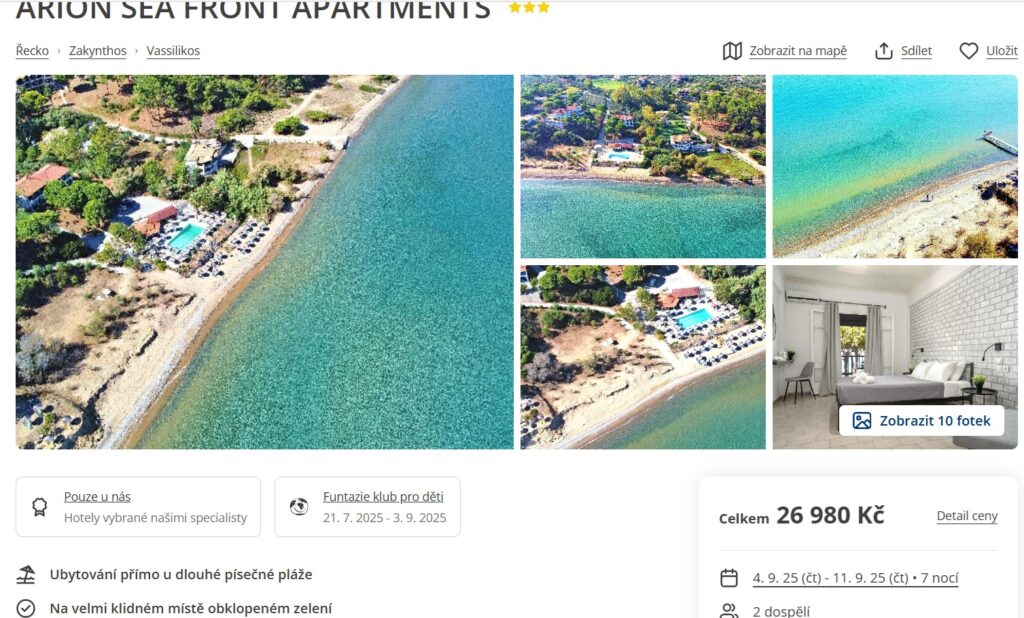Open the large aerial beach photo
1024x618 pixels.
click(264, 262)
